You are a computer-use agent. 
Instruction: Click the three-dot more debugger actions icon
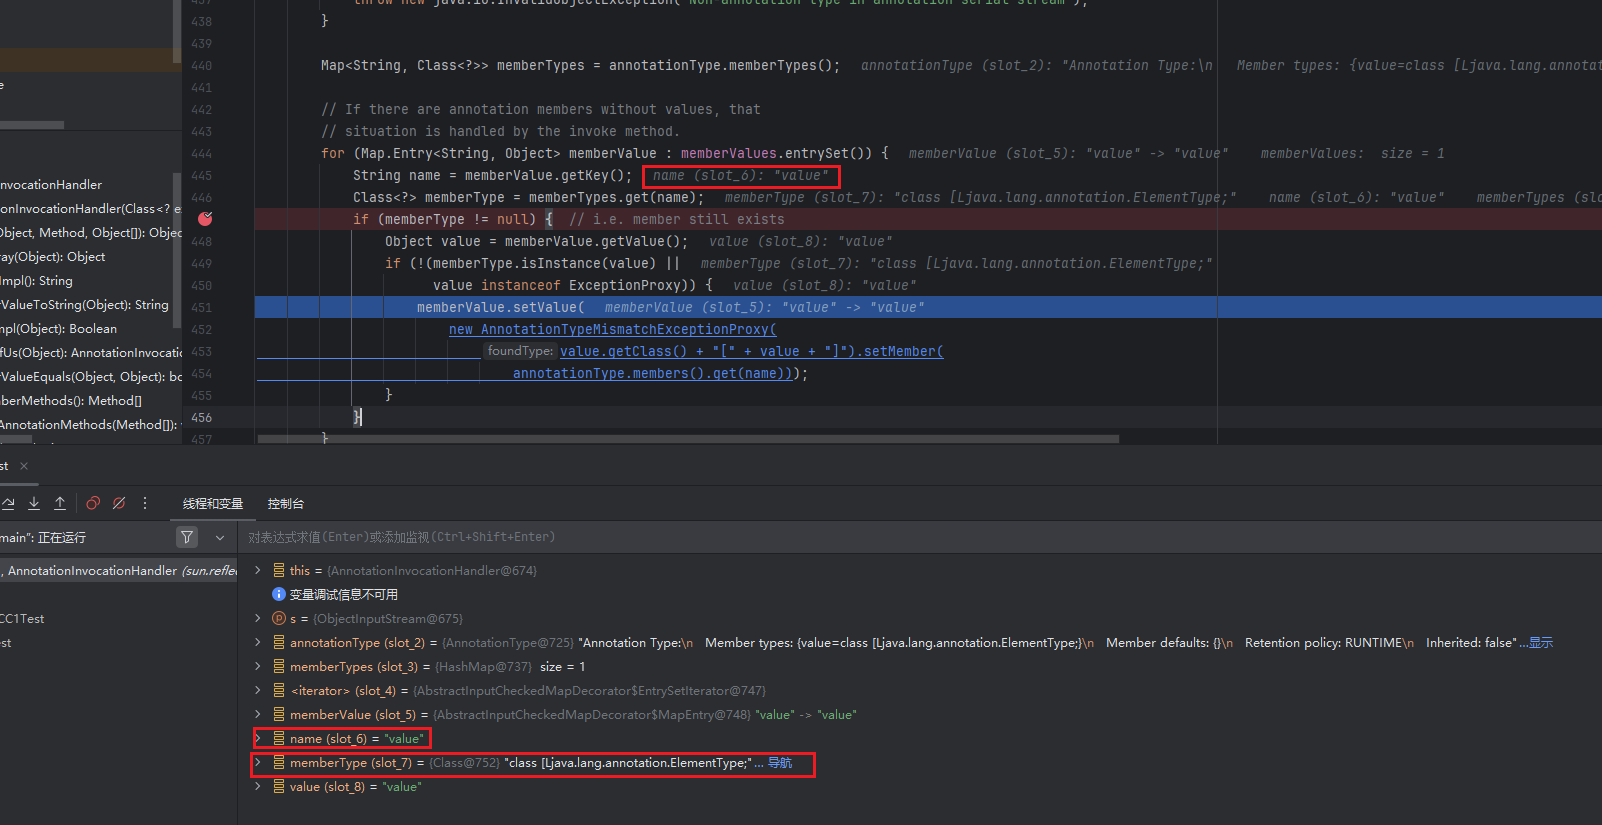(x=145, y=503)
